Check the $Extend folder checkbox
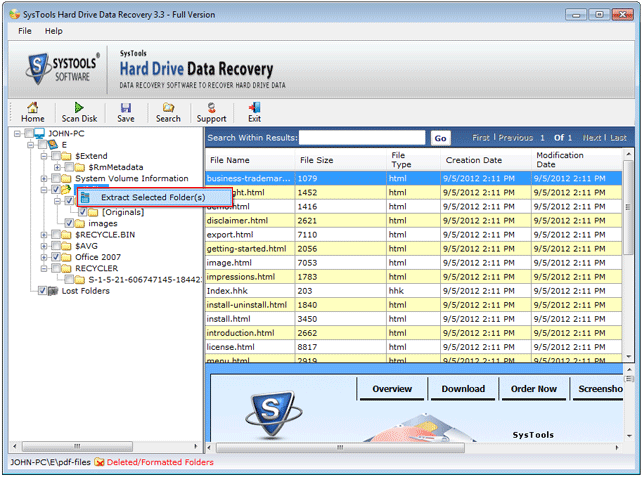 [56, 156]
